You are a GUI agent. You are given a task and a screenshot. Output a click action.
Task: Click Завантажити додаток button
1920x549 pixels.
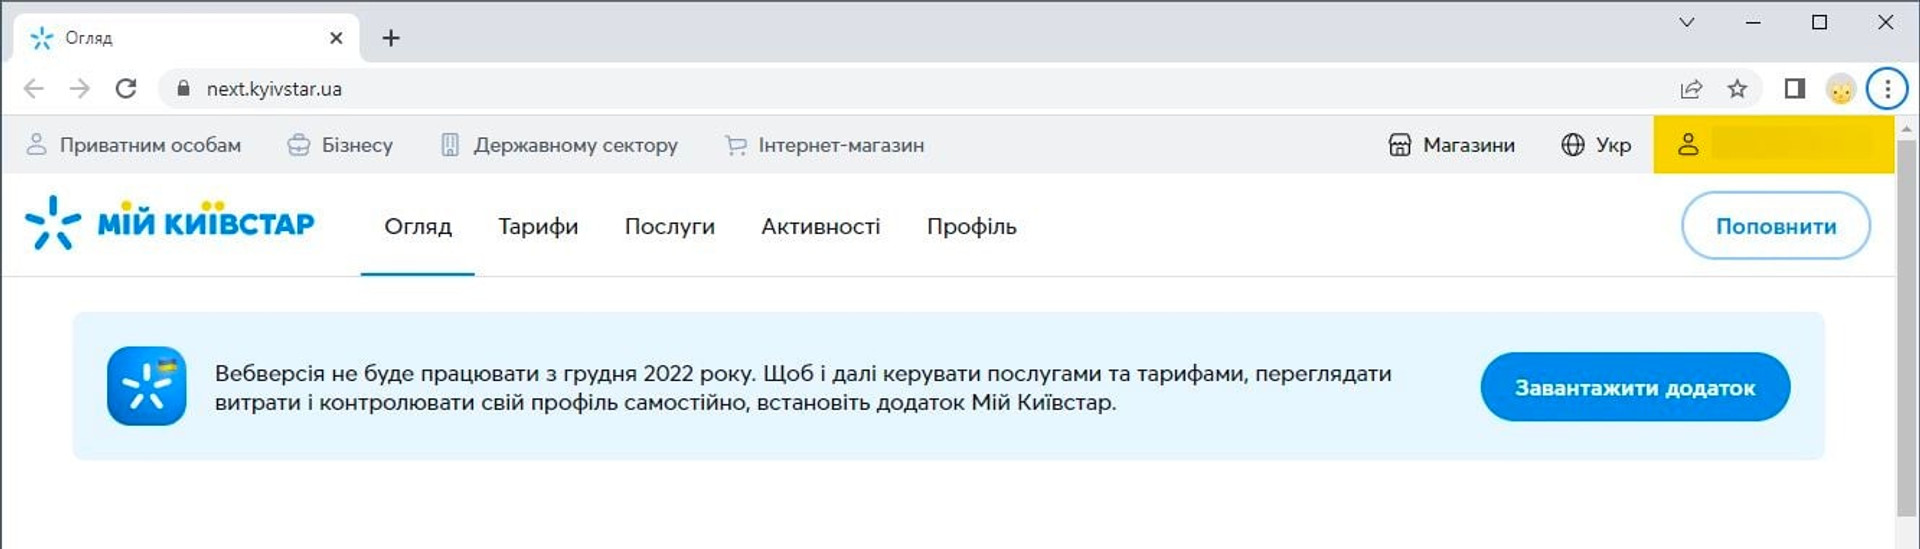(x=1635, y=387)
